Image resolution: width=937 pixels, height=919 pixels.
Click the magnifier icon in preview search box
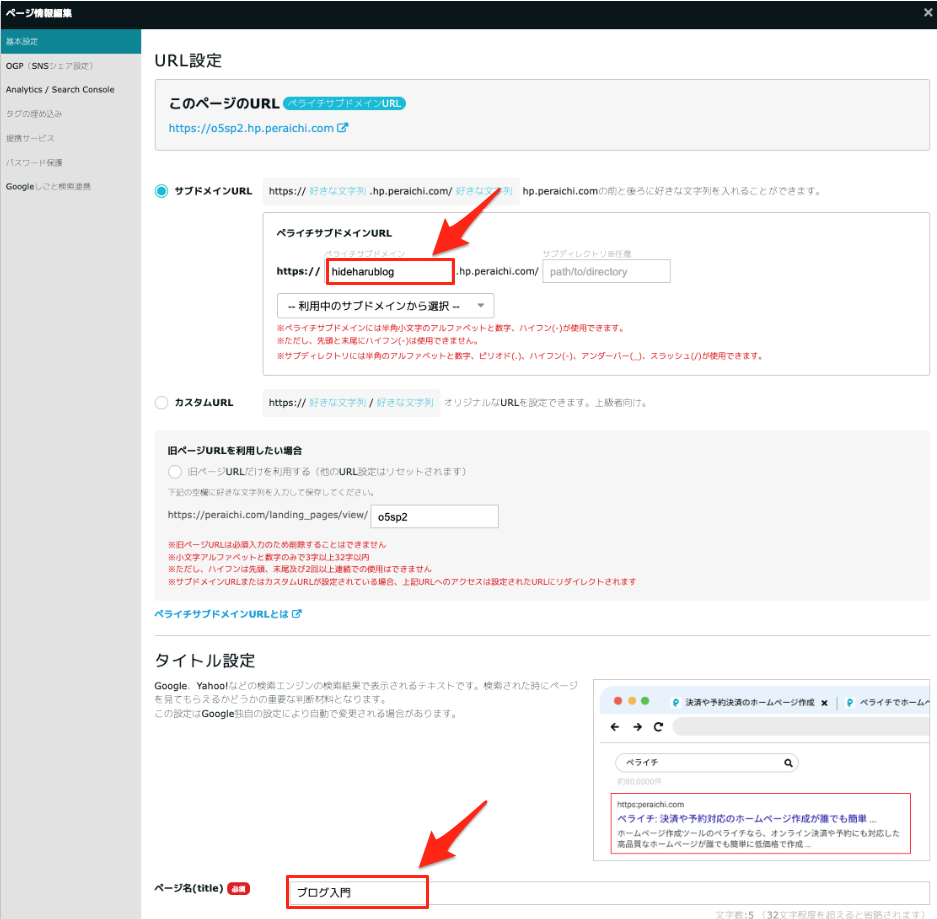coord(788,762)
